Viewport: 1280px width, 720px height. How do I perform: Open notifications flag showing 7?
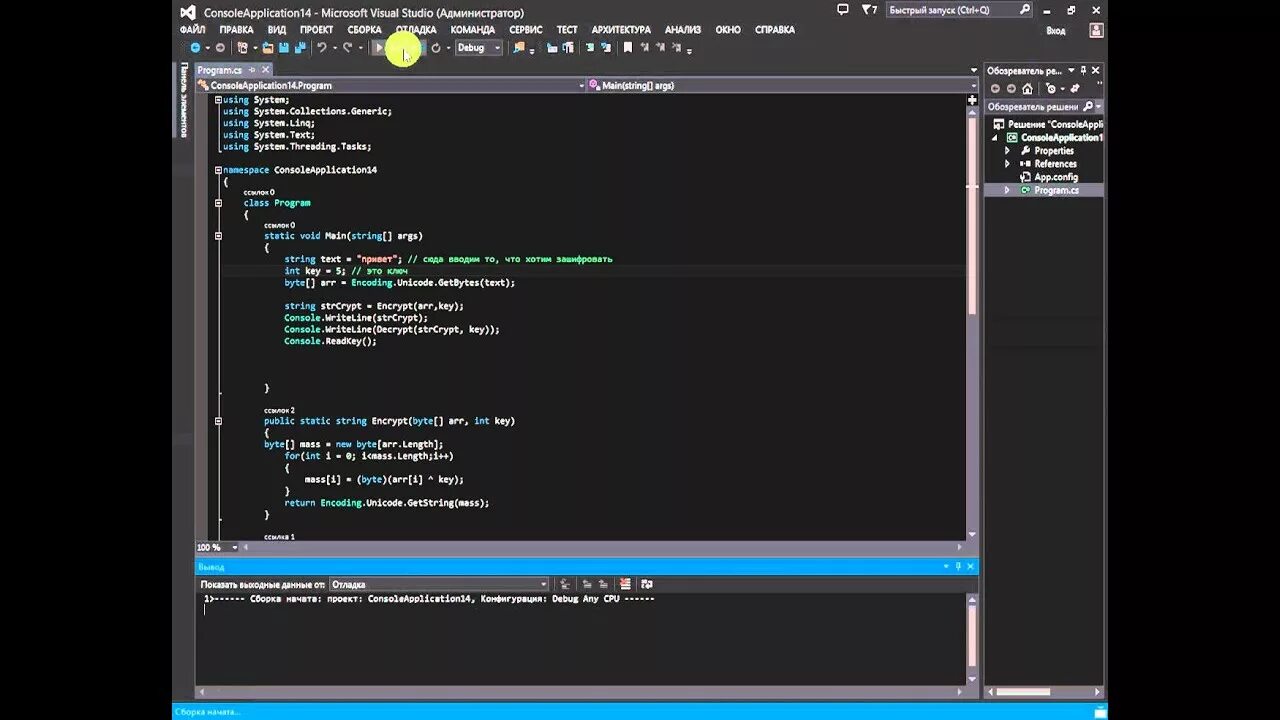click(x=869, y=10)
